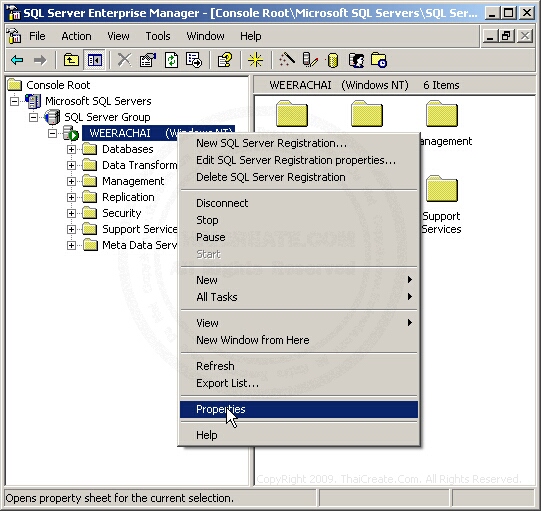The image size is (541, 511).
Task: Select the Replication tree item
Action: (128, 197)
